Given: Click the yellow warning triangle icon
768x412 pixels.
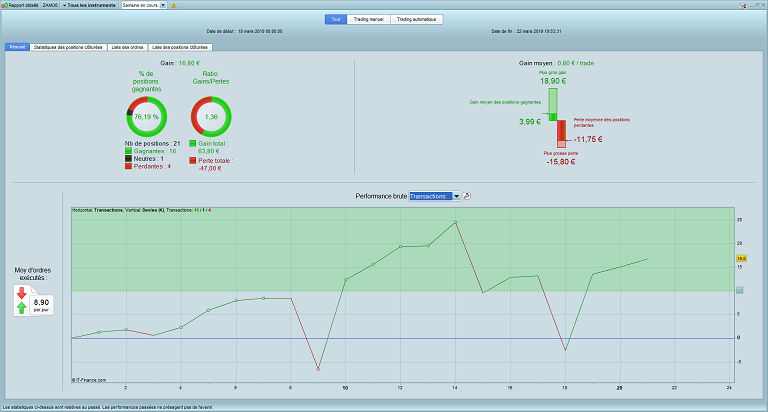Looking at the screenshot, I should 174,5.
